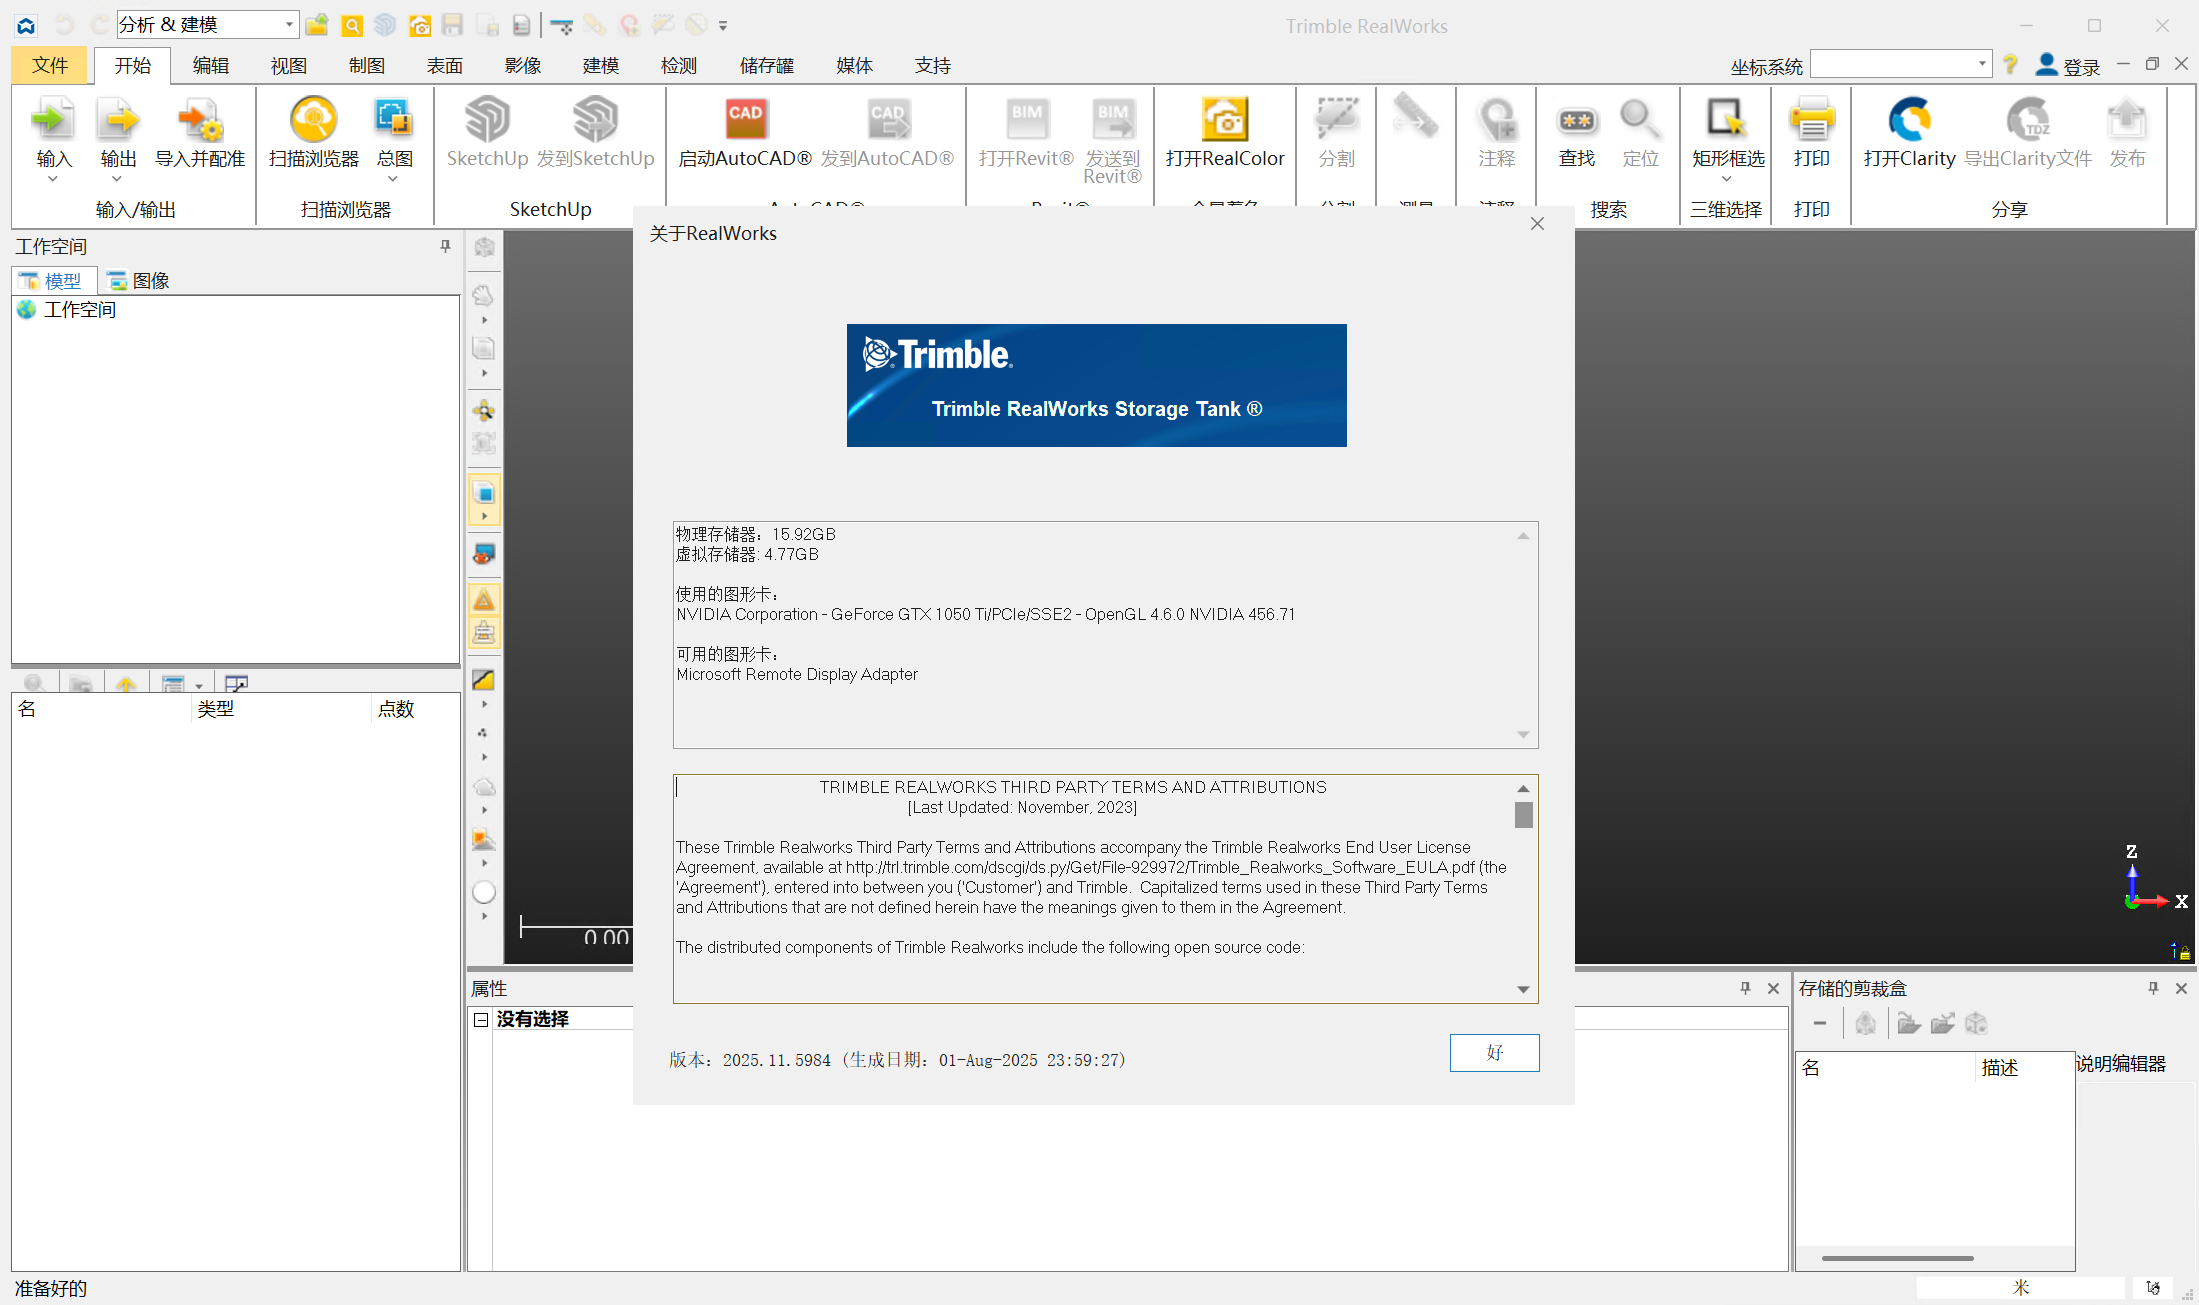Select the 图像 workspace tab
Screen dimensions: 2199x1305
pyautogui.click(x=139, y=281)
